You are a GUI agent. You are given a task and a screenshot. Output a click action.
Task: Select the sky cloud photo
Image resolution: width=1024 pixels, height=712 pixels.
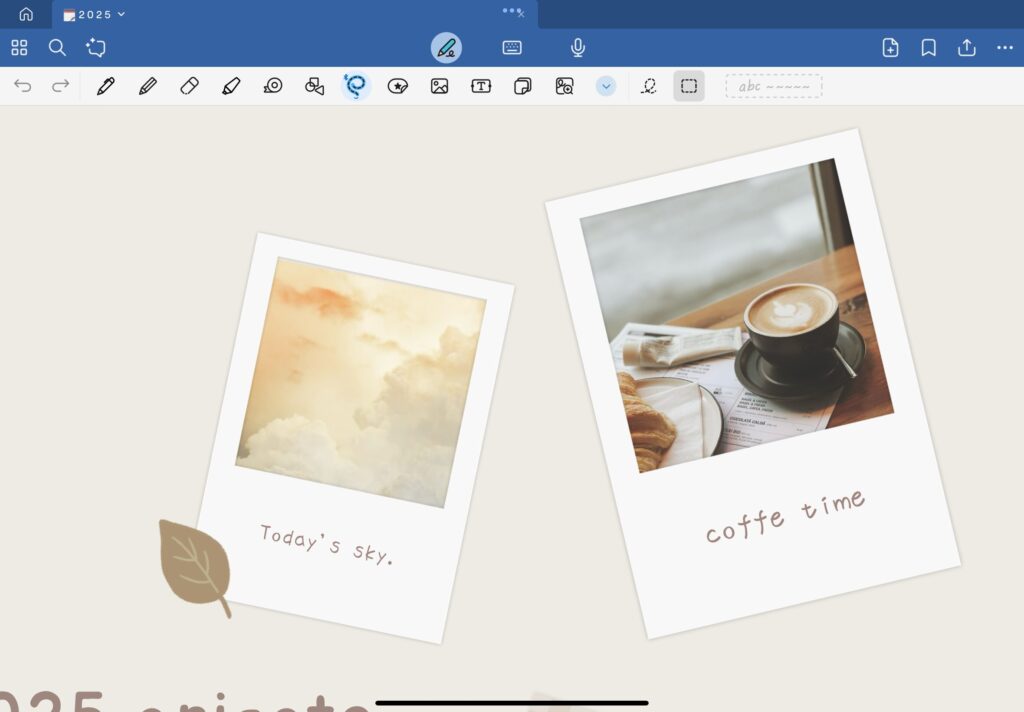361,382
